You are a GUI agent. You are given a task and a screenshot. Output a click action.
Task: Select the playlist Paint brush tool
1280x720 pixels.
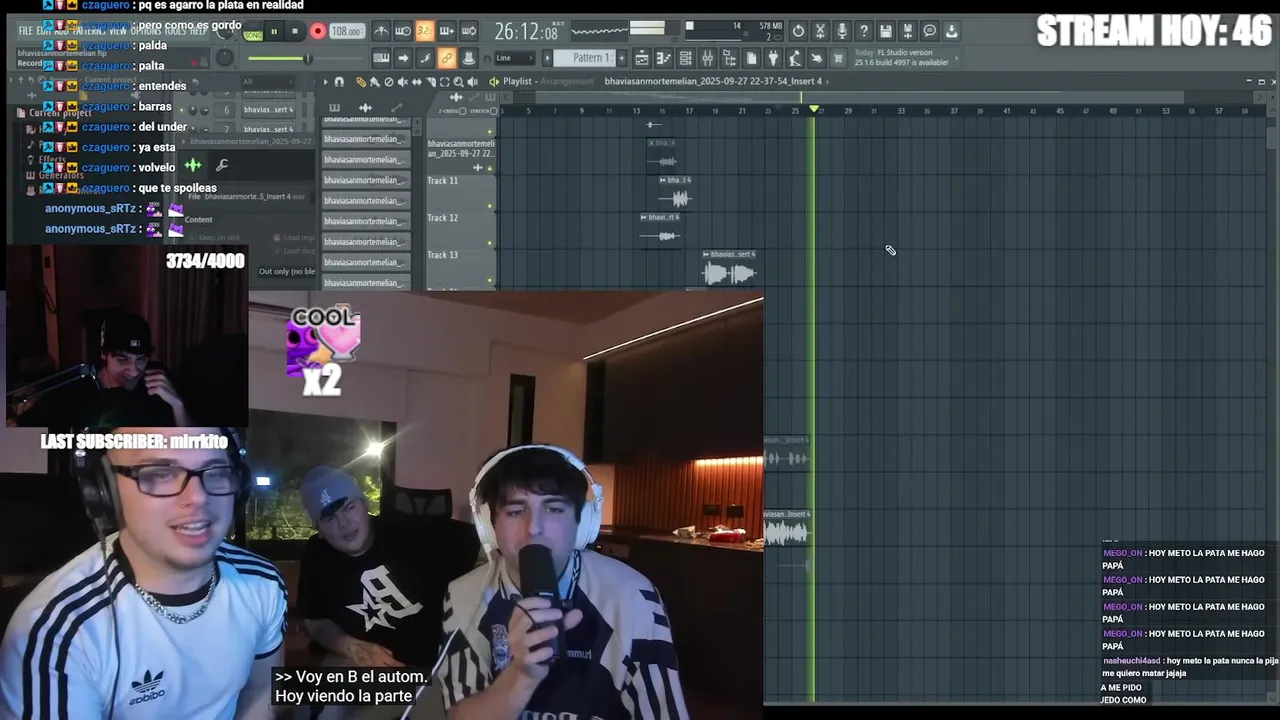[x=375, y=82]
